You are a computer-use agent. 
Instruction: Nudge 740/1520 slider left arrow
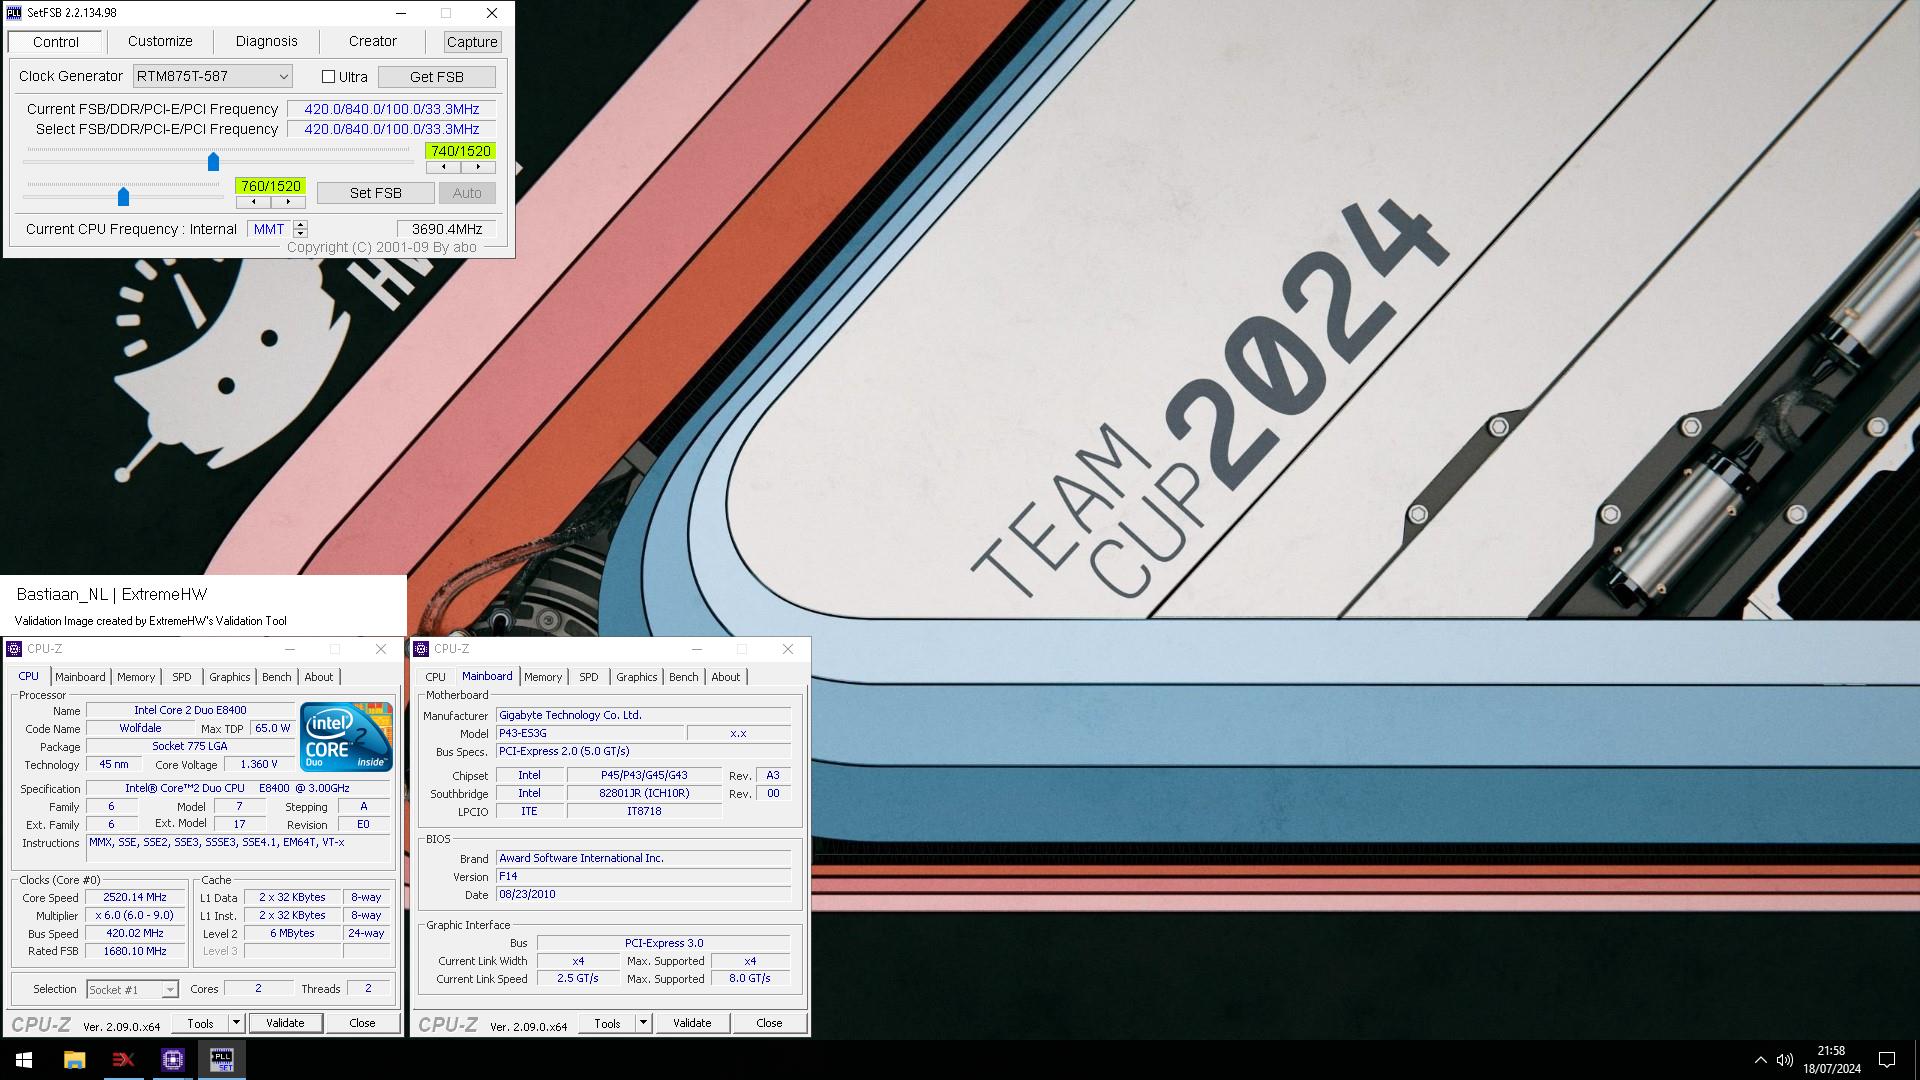pos(443,167)
